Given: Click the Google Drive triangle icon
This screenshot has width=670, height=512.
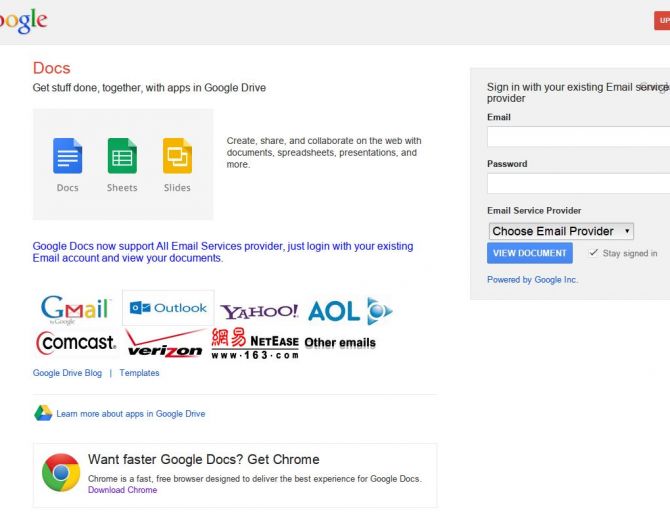Looking at the screenshot, I should [x=43, y=413].
